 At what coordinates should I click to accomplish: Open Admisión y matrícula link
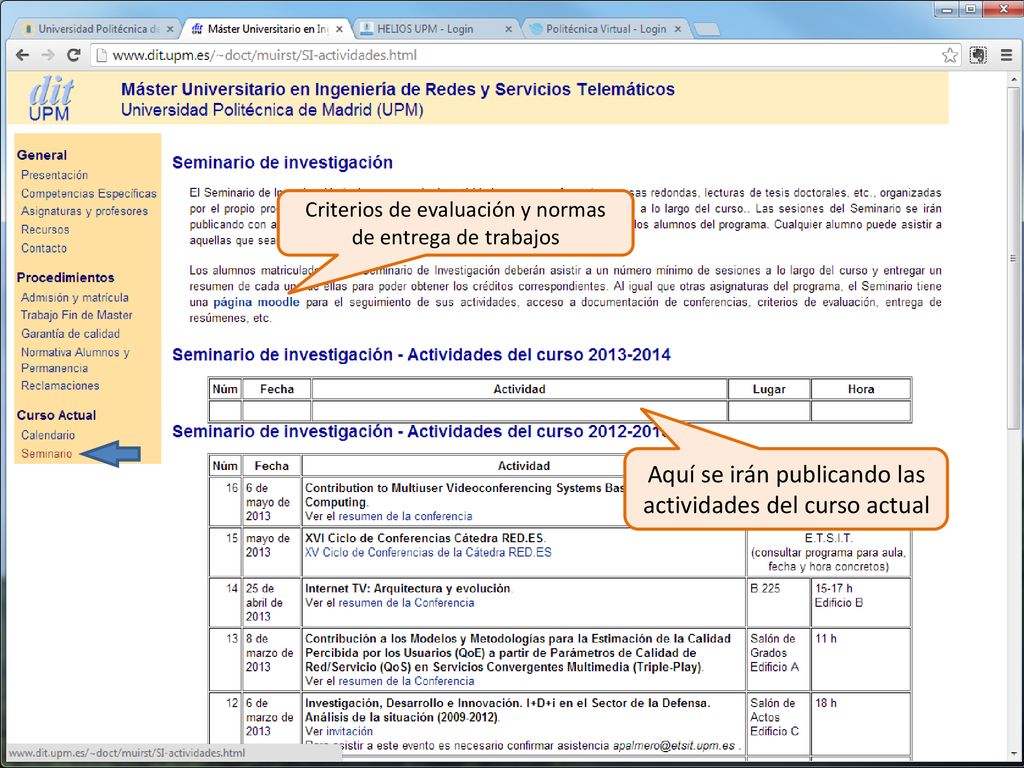tap(74, 297)
